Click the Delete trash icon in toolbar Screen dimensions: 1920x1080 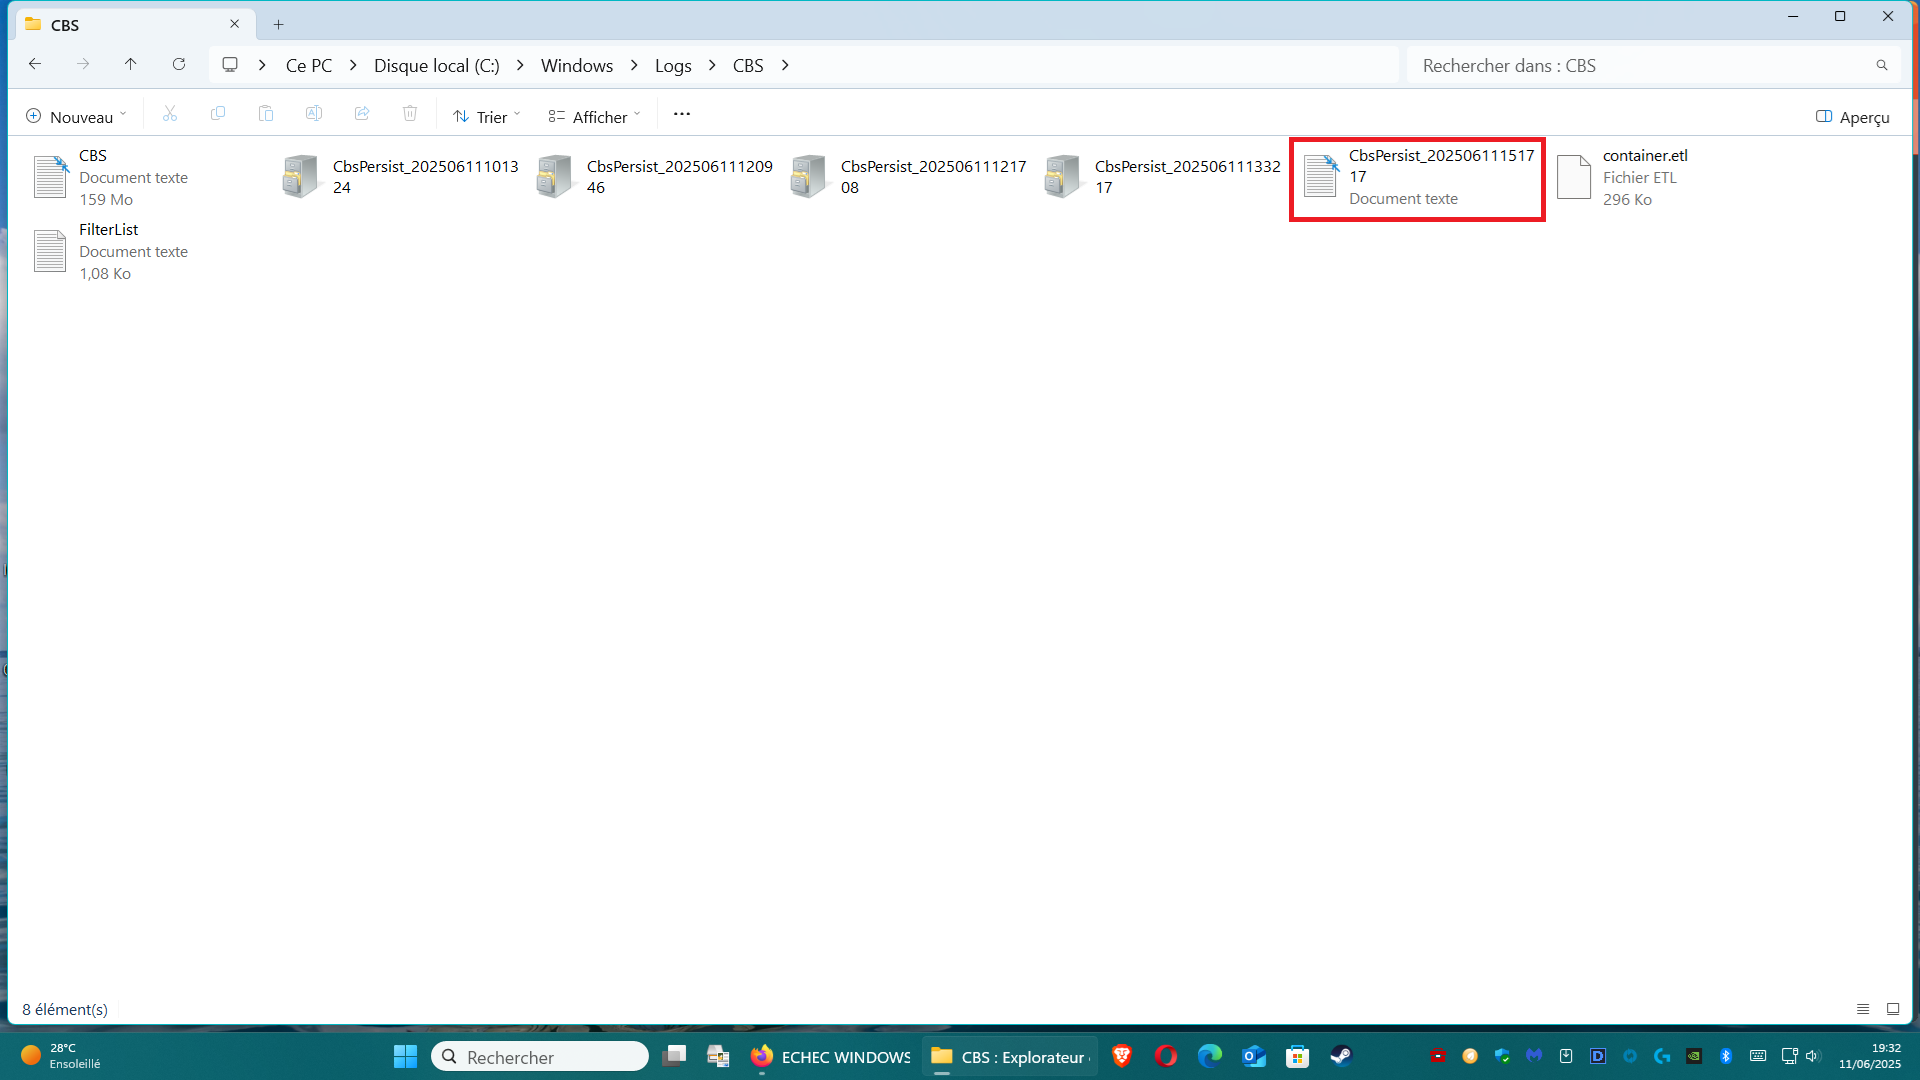410,114
